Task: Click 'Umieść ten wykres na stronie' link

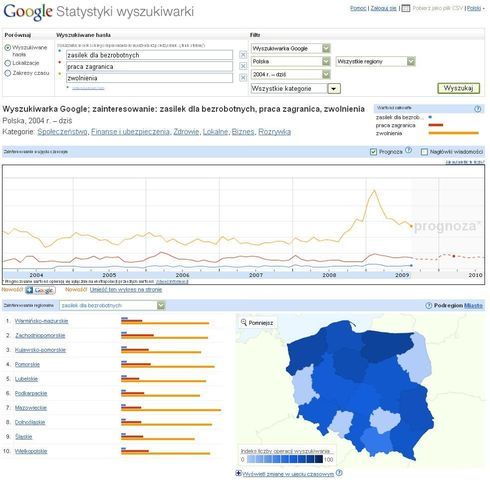Action: pyautogui.click(x=126, y=290)
